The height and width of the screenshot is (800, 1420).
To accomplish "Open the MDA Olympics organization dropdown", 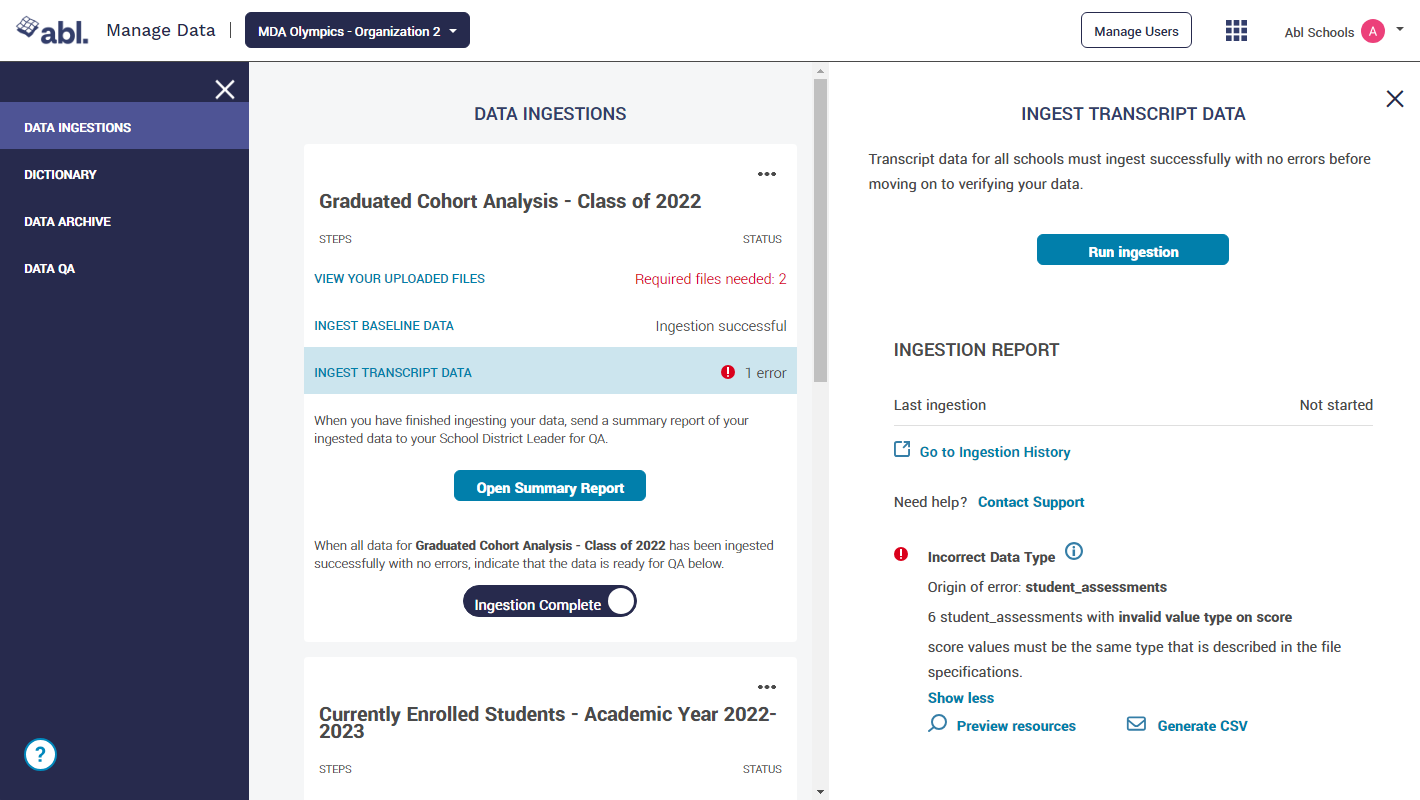I will coord(357,31).
